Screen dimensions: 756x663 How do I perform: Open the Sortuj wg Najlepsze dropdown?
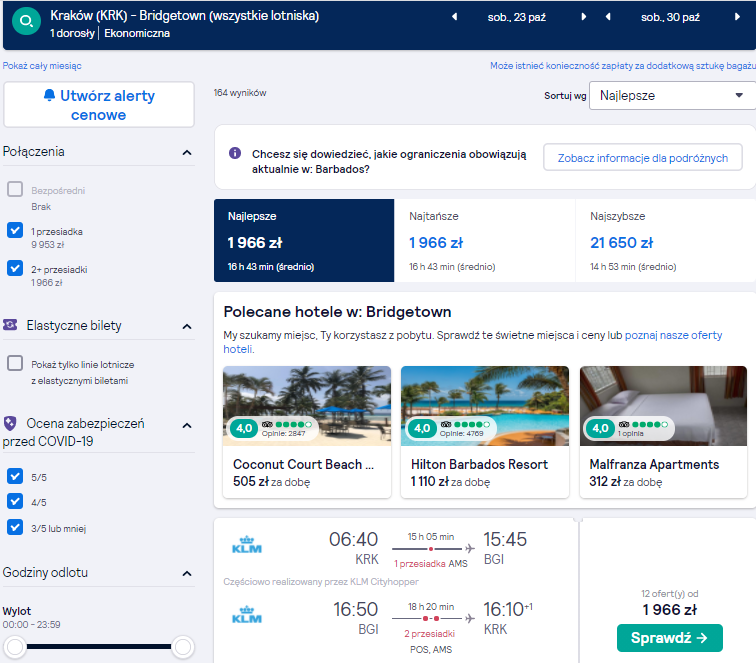[x=672, y=95]
